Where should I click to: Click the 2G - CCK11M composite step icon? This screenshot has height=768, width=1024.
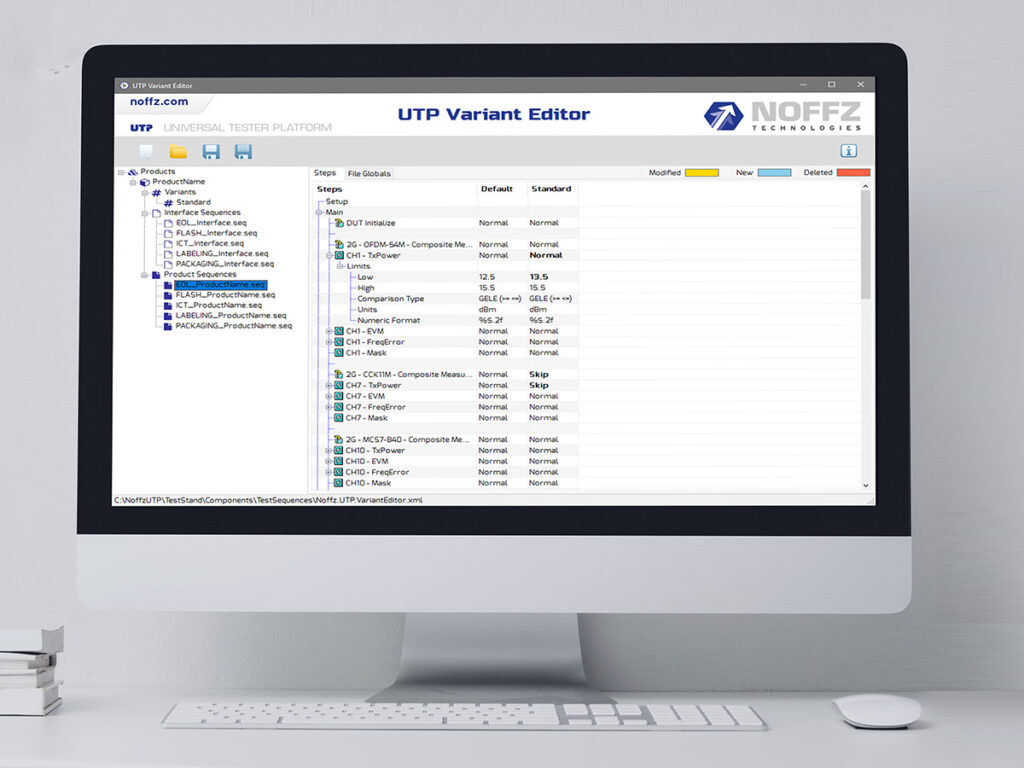point(339,374)
